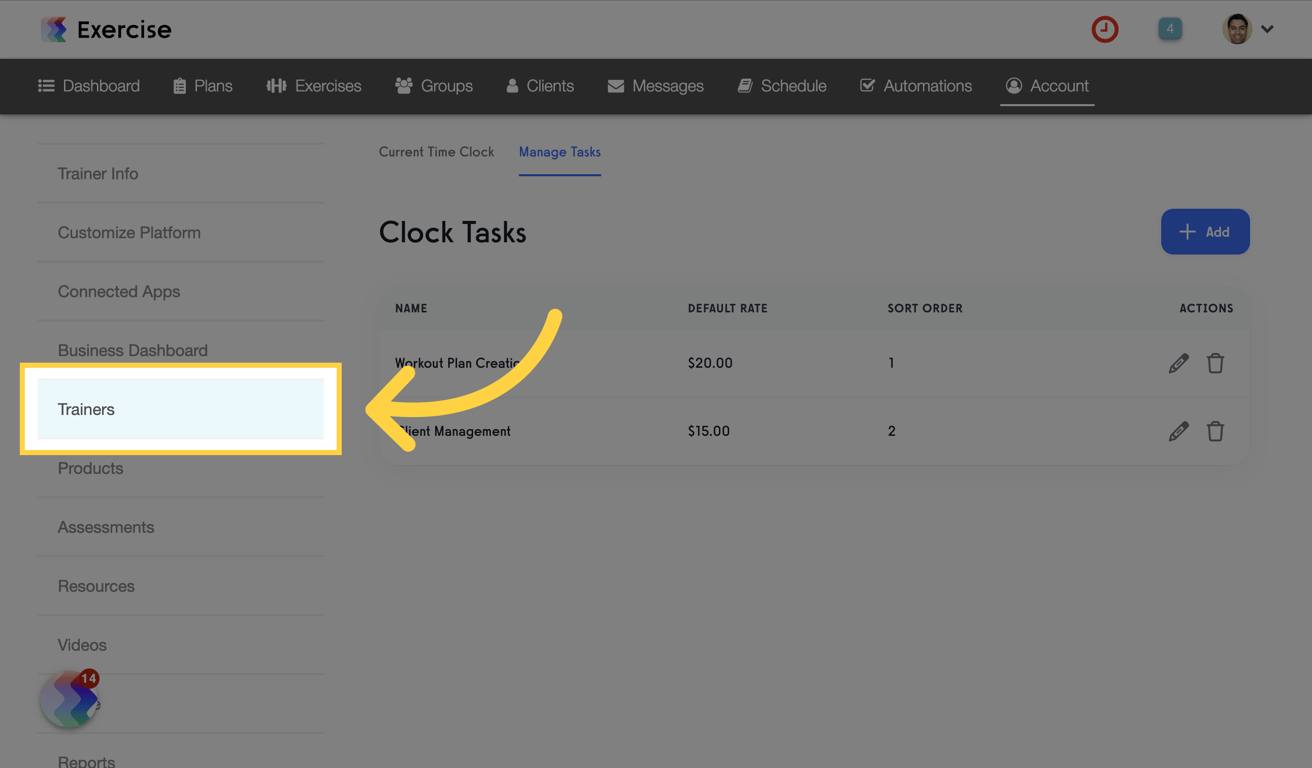Open the Clients menu item
This screenshot has height=768, width=1312.
coord(540,86)
